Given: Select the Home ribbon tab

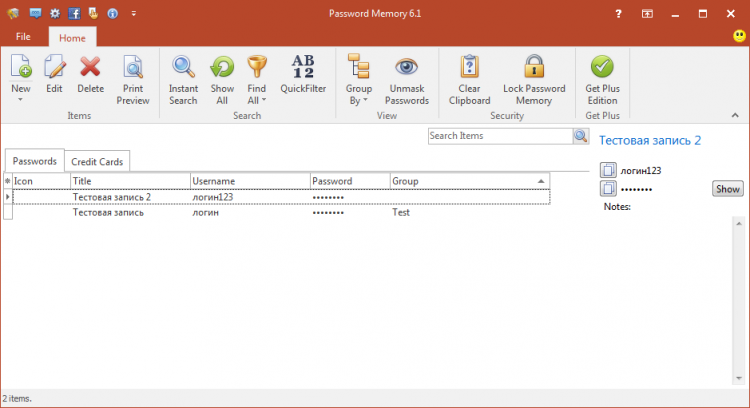Looking at the screenshot, I should (72, 38).
